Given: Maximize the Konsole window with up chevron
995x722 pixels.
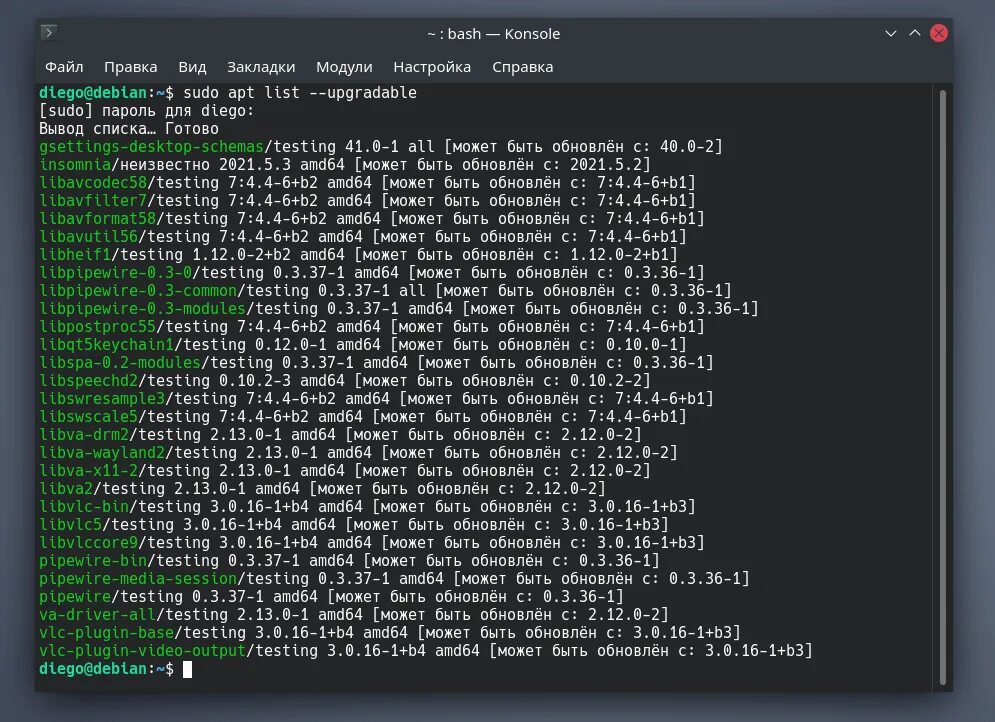Looking at the screenshot, I should (x=915, y=33).
